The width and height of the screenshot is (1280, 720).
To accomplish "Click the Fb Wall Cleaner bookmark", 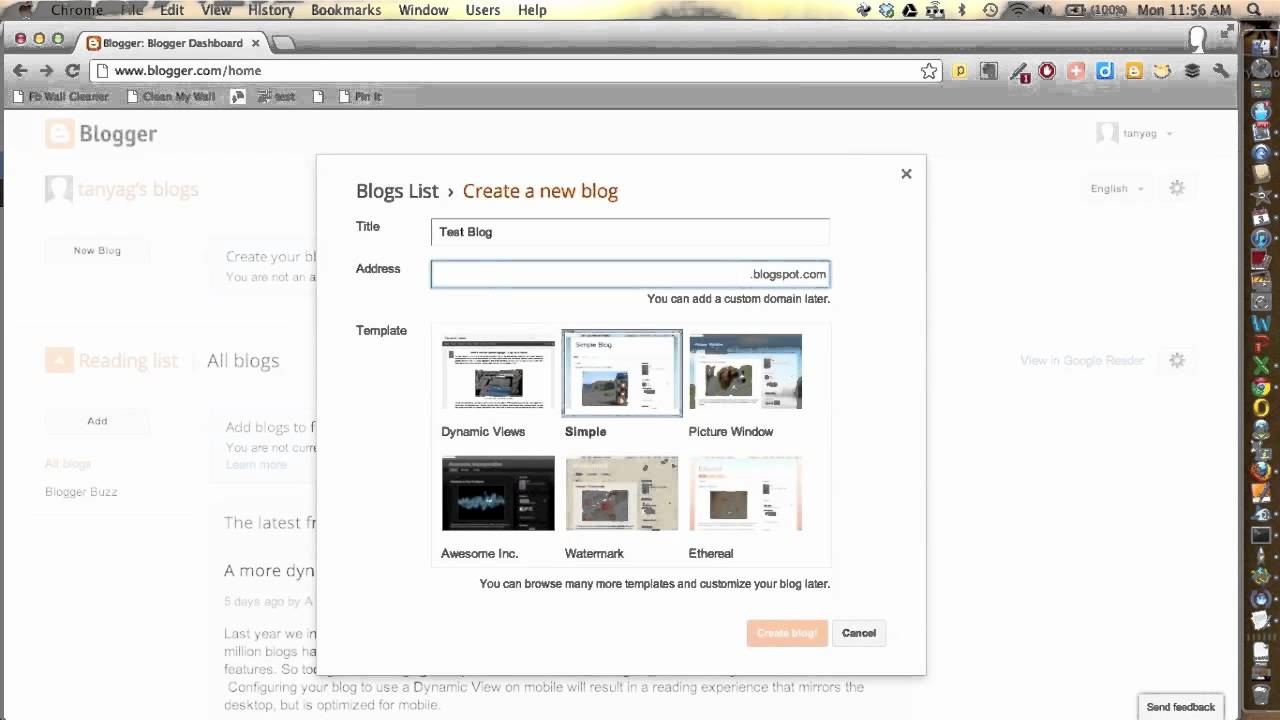I will click(x=60, y=97).
